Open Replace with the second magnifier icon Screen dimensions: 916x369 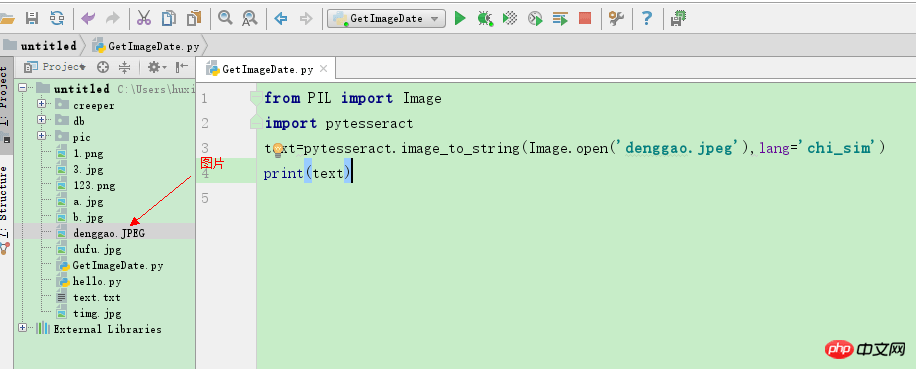click(250, 19)
